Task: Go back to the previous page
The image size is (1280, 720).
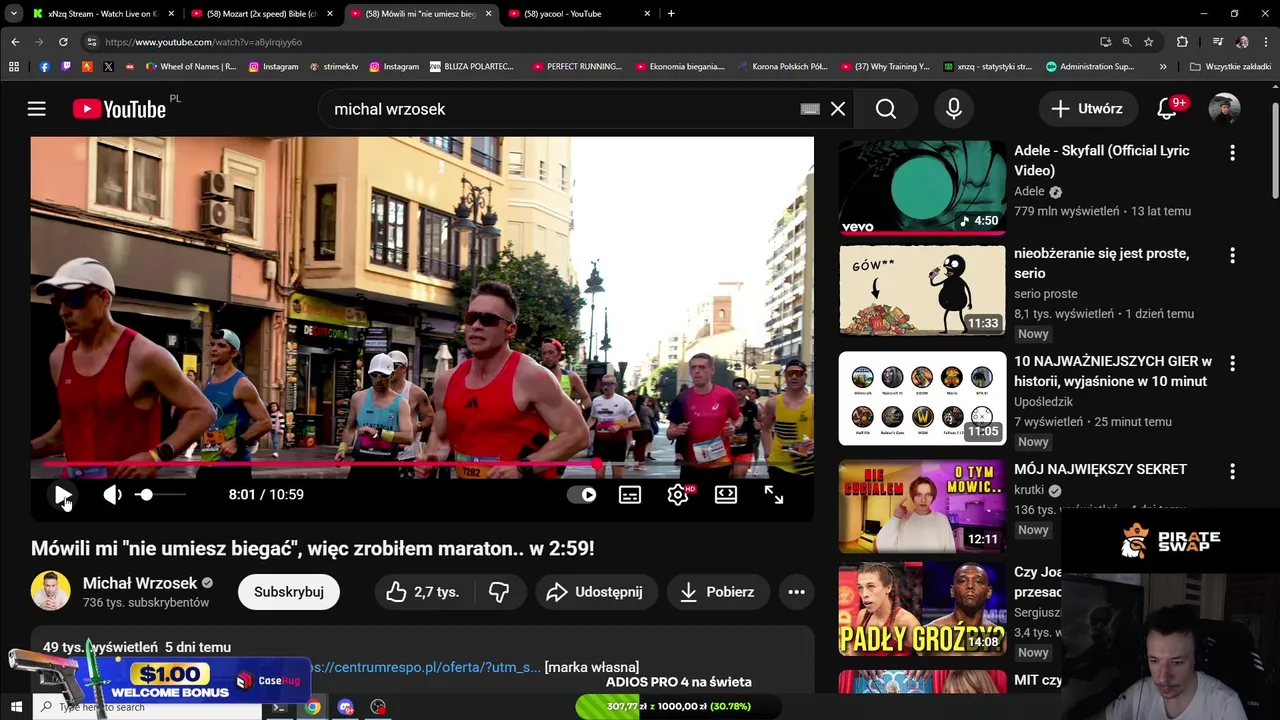Action: [15, 42]
